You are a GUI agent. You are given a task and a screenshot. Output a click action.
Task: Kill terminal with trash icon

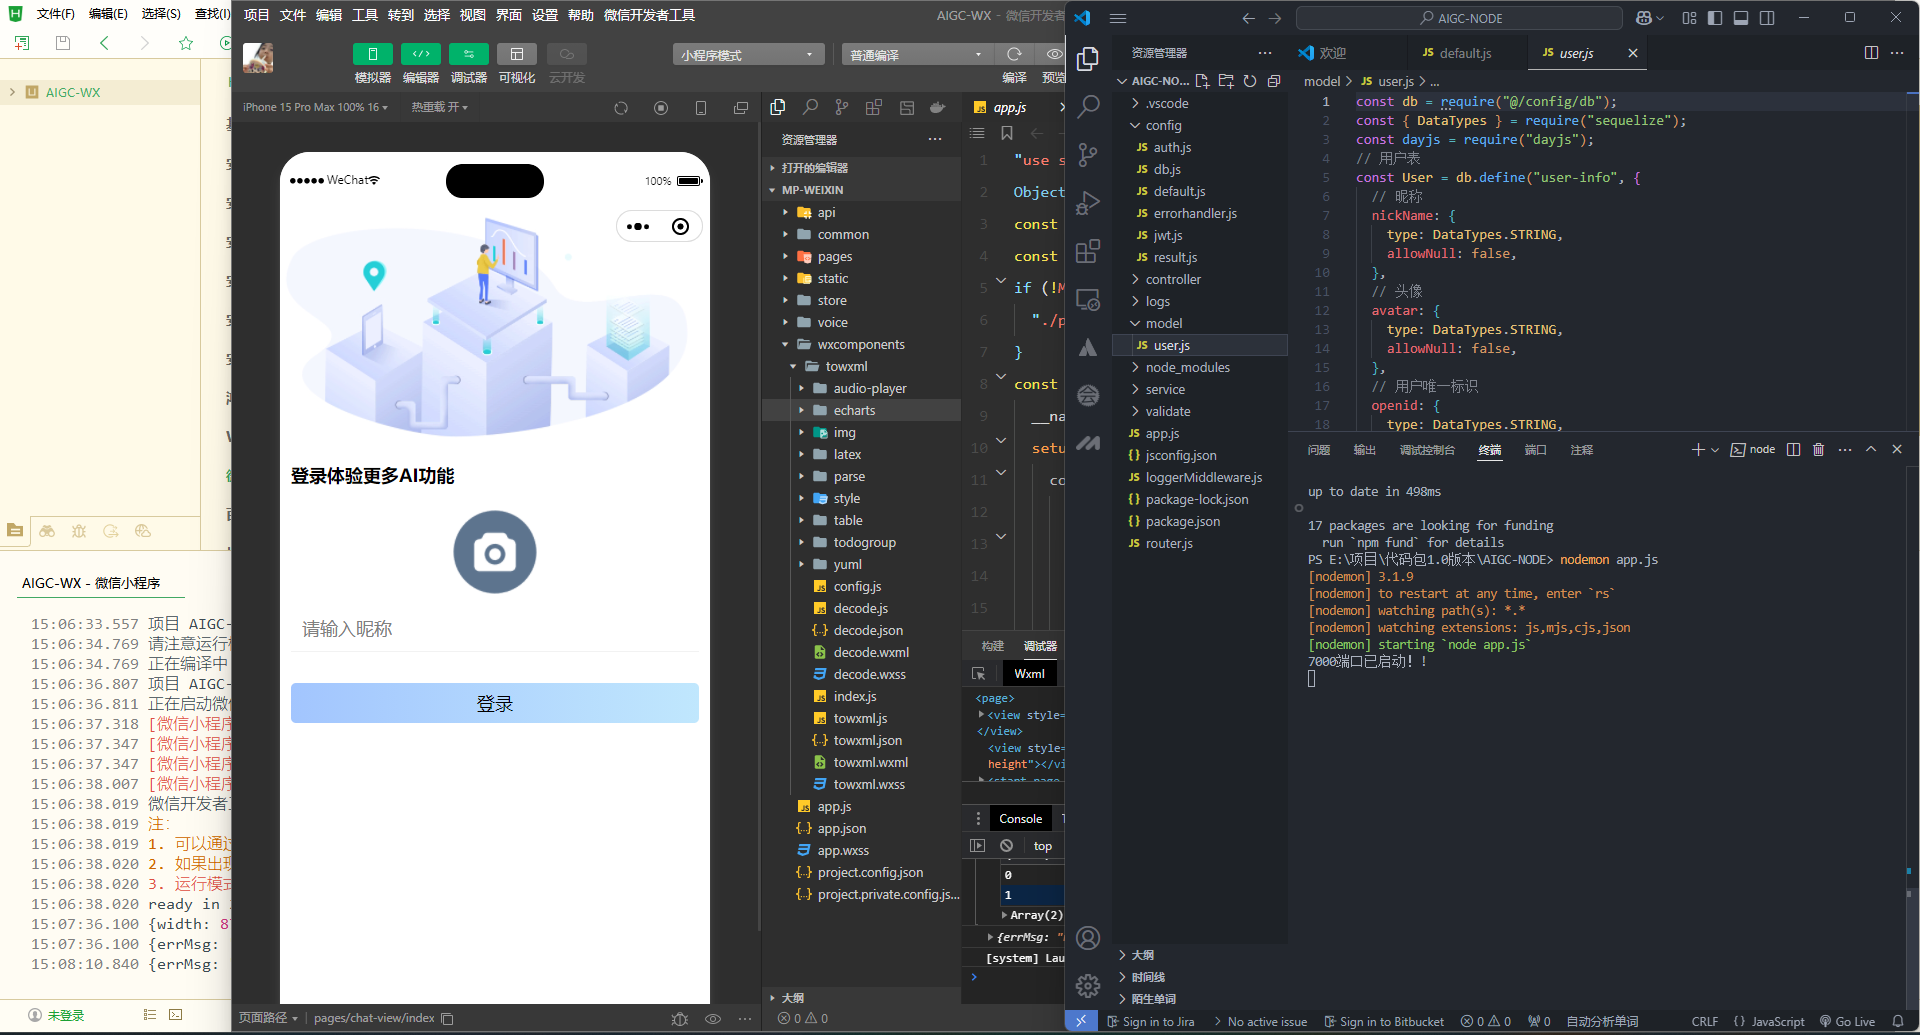[x=1818, y=450]
